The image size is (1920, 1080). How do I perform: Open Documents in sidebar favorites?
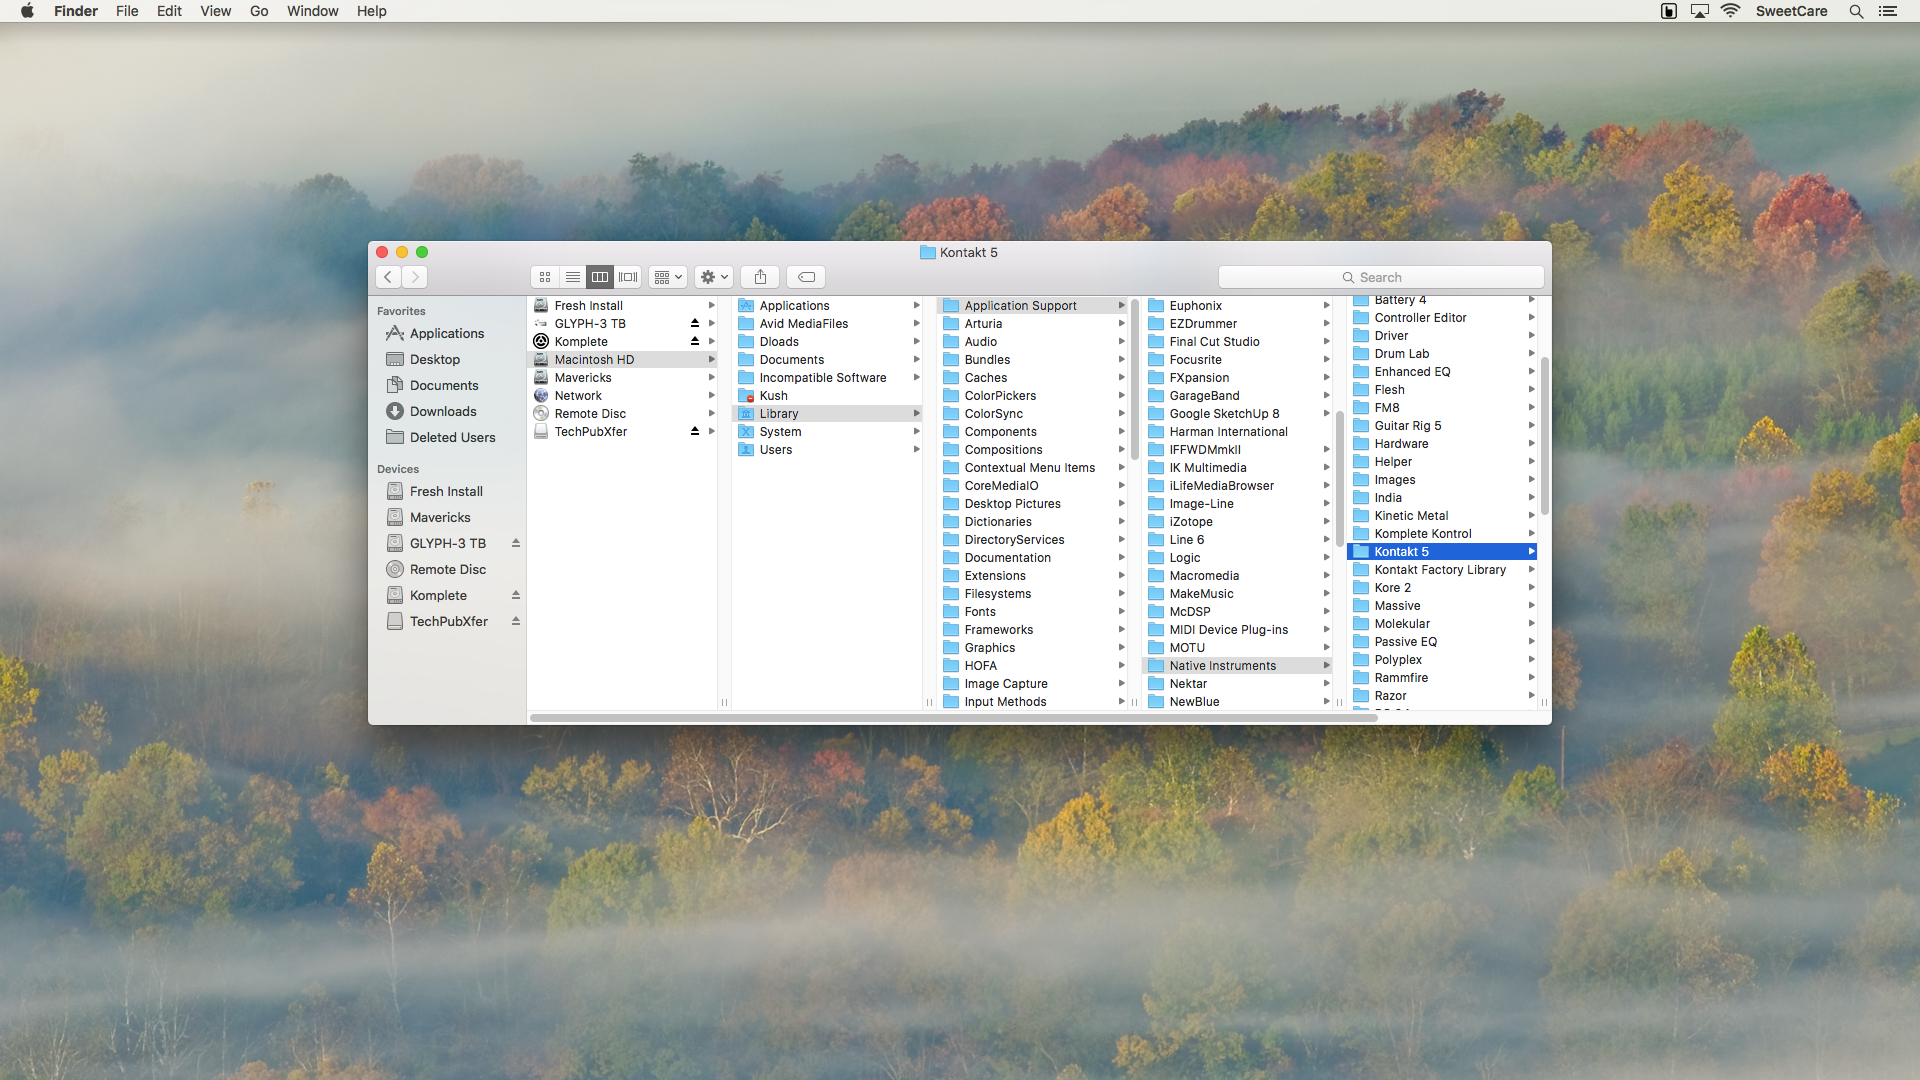pos(446,386)
